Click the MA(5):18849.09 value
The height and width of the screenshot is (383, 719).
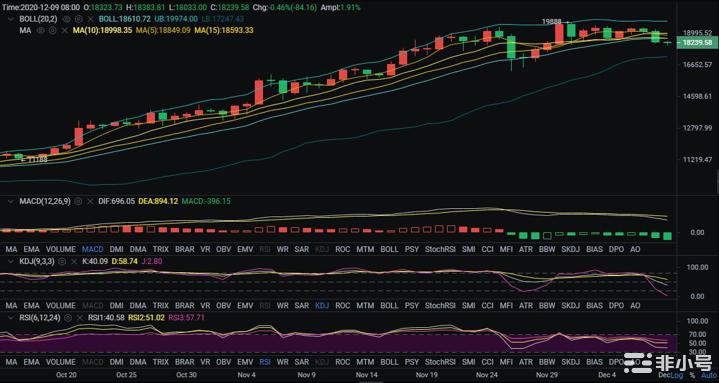pos(163,30)
